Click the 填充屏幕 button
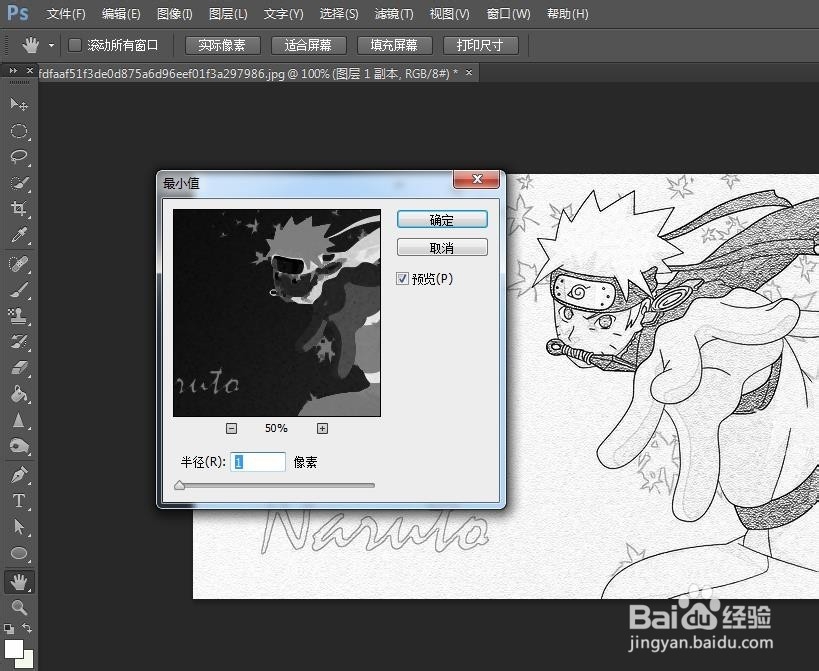Screen dimensions: 819x671 (x=394, y=45)
